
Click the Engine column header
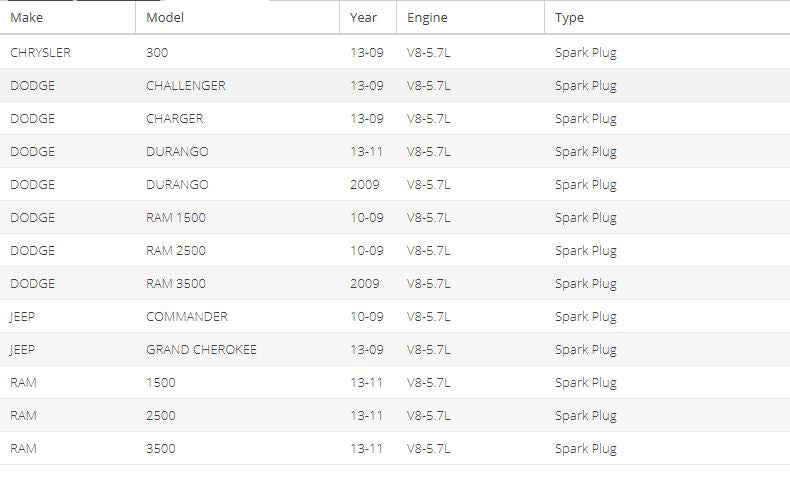470,18
